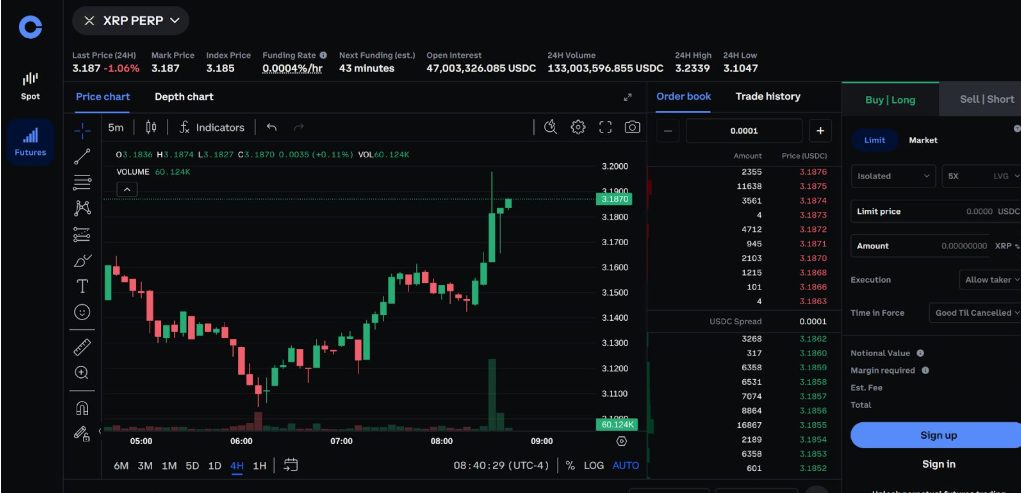Open the go-to-date calendar icon
Image resolution: width=1021 pixels, height=493 pixels.
click(x=291, y=465)
